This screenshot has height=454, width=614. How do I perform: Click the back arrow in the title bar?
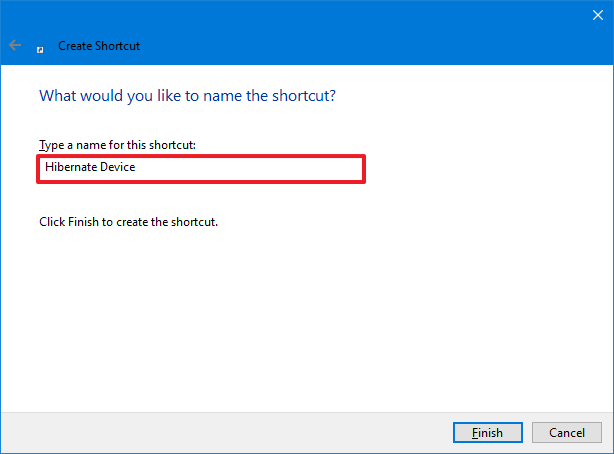(15, 46)
